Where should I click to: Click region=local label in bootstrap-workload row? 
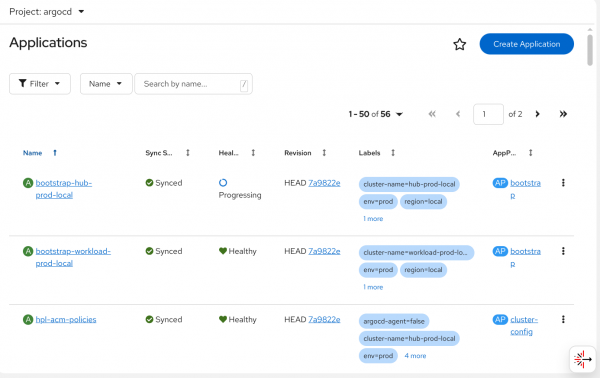423,270
